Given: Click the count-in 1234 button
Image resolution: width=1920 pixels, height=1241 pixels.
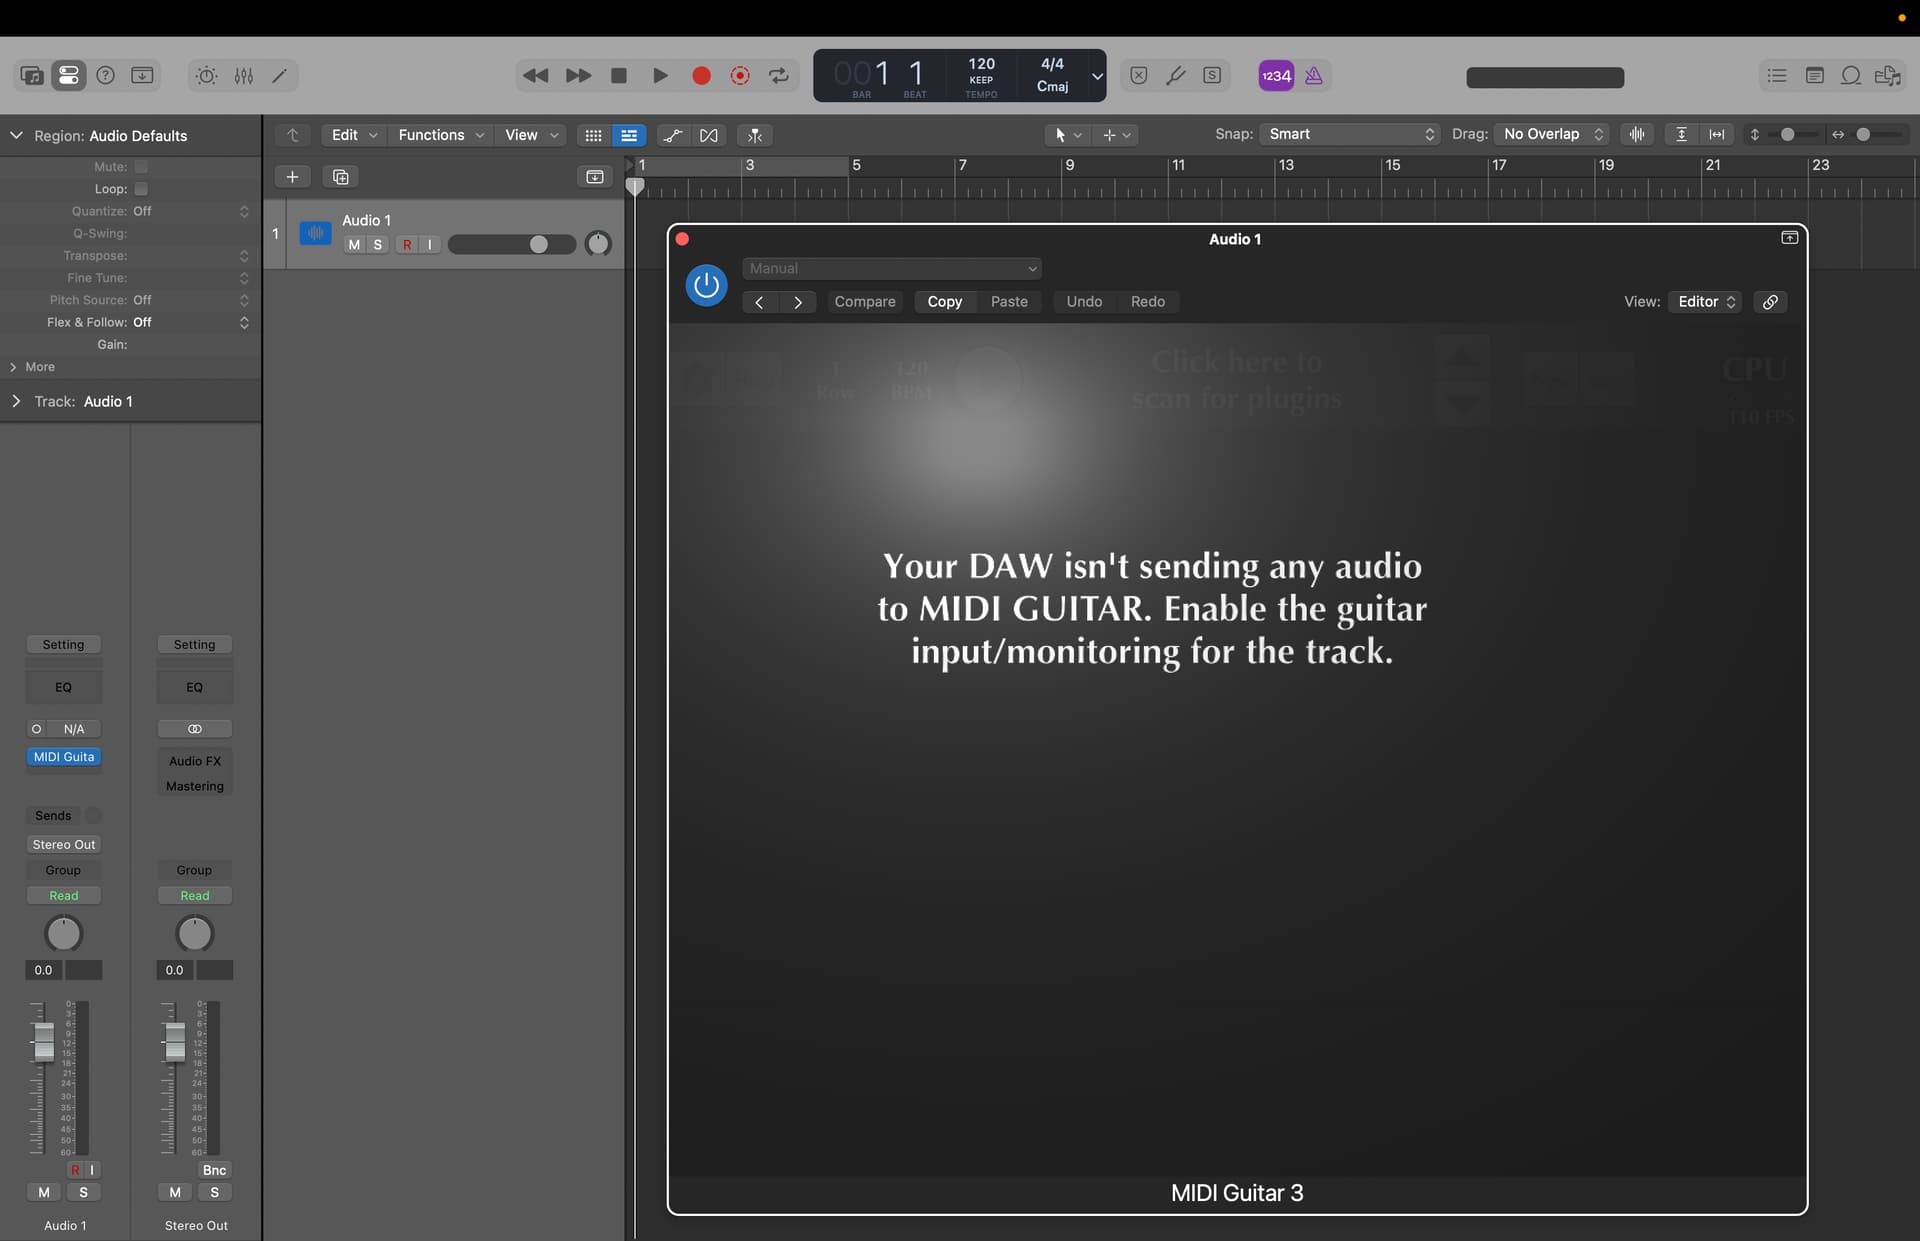Looking at the screenshot, I should (1276, 76).
